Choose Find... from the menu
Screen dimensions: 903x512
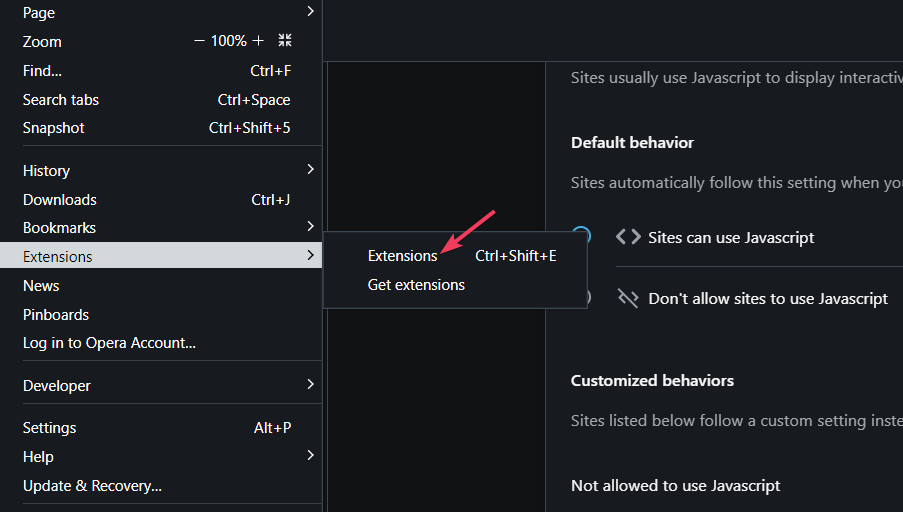pos(161,71)
